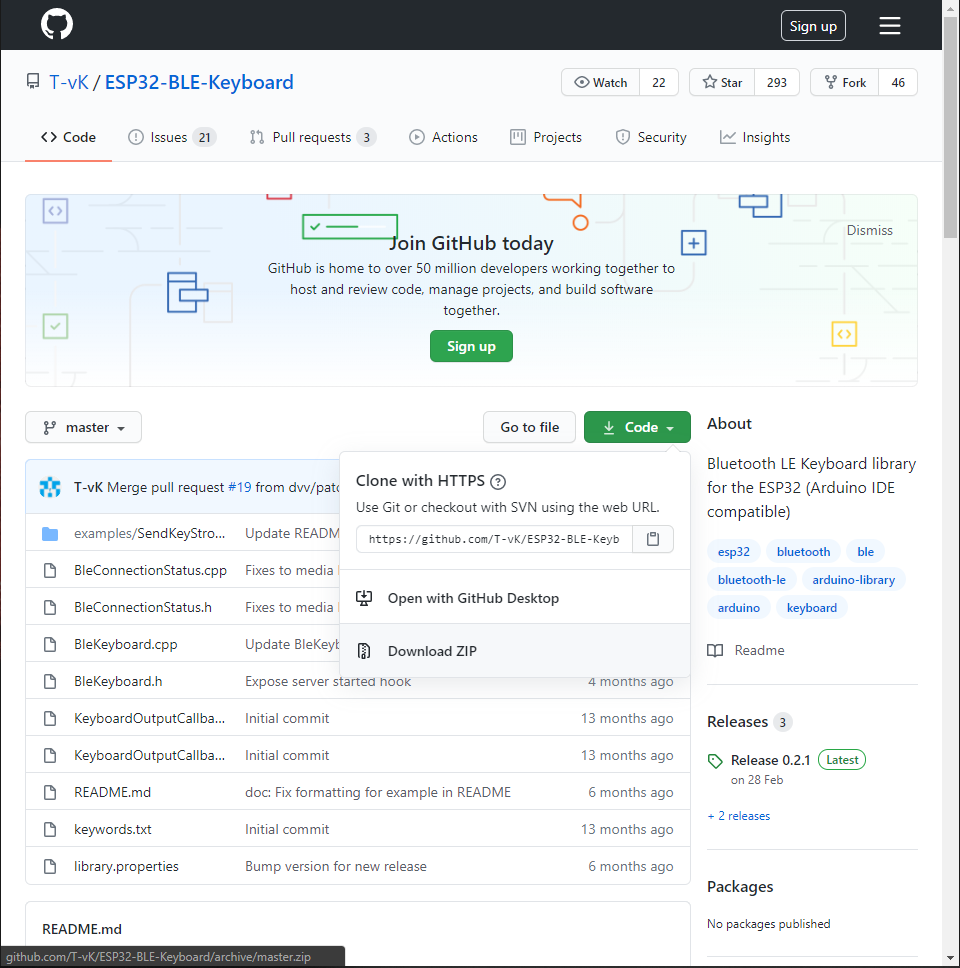Open the forks count 46
The image size is (960, 968).
coord(898,82)
